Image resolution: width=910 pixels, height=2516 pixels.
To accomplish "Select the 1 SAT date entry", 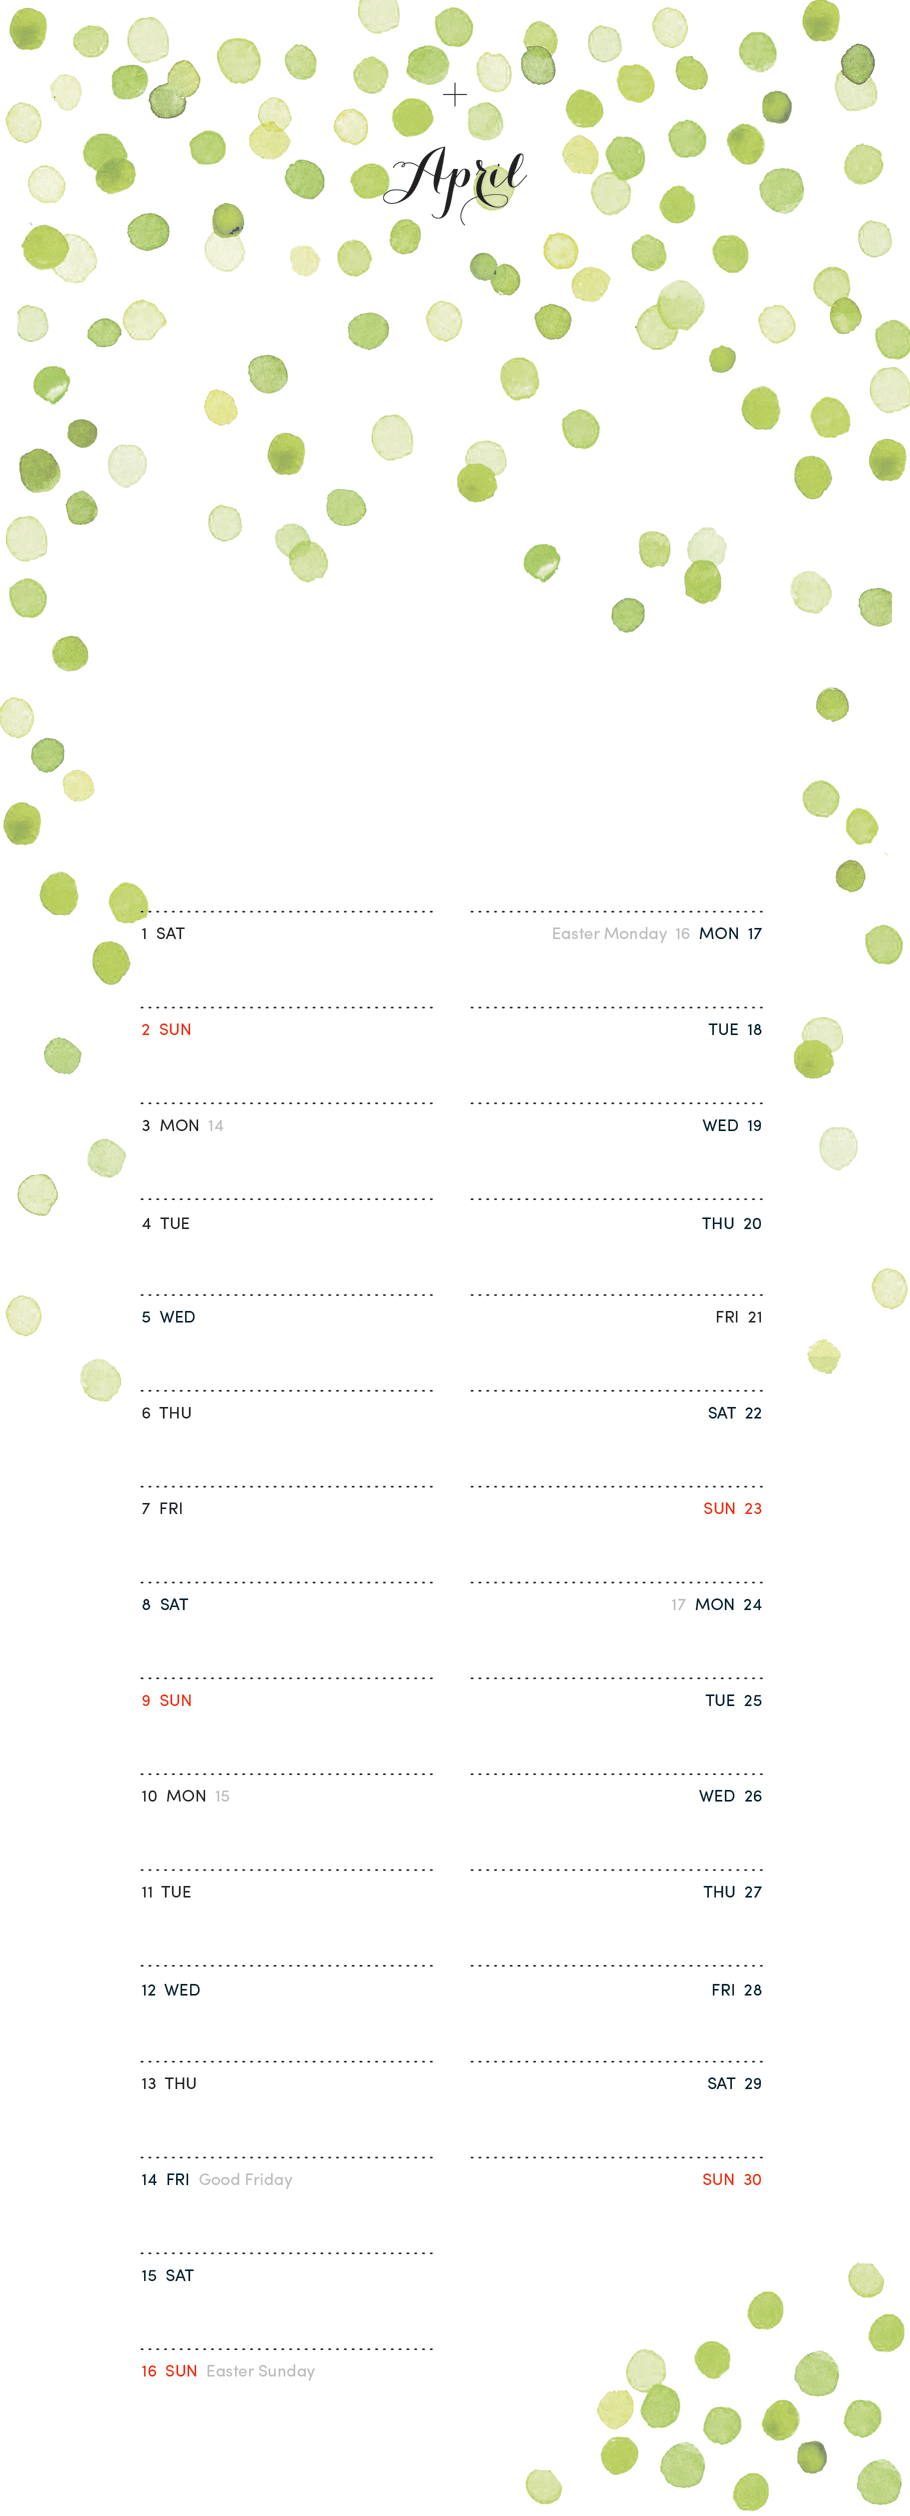I will click(x=163, y=934).
